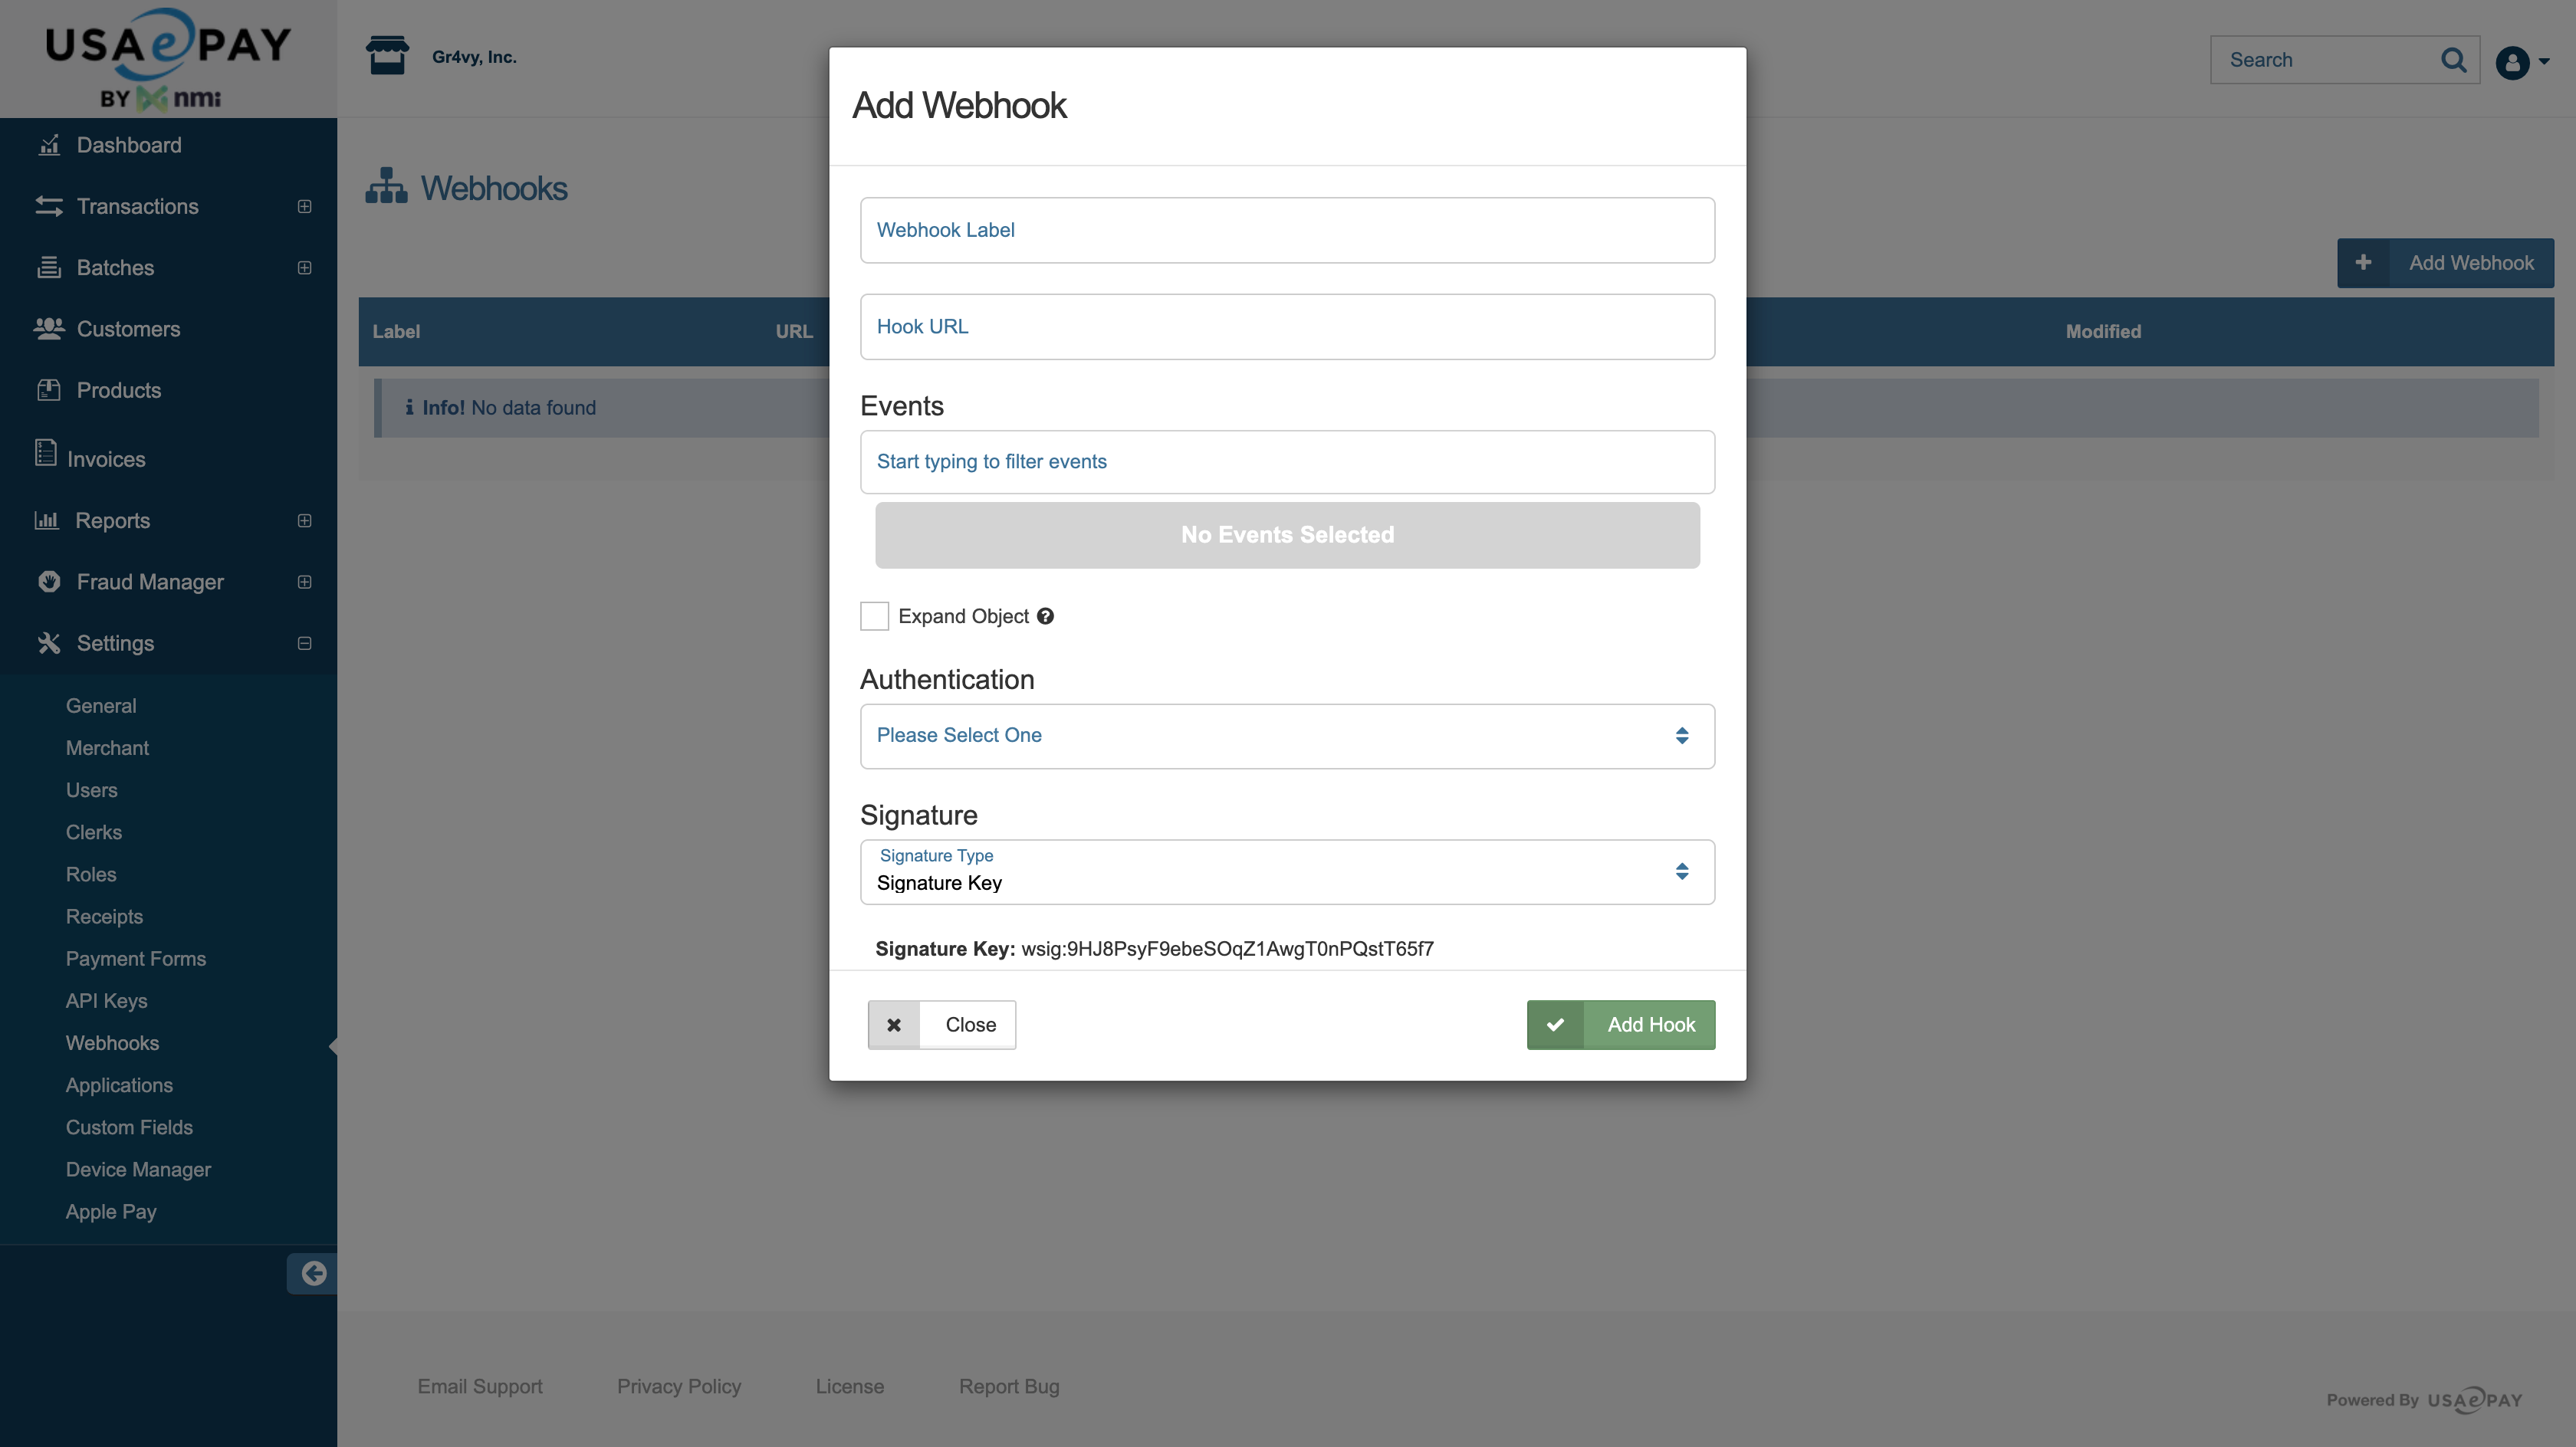Open the Please Select One authentication dropdown
The width and height of the screenshot is (2576, 1447).
tap(1287, 736)
